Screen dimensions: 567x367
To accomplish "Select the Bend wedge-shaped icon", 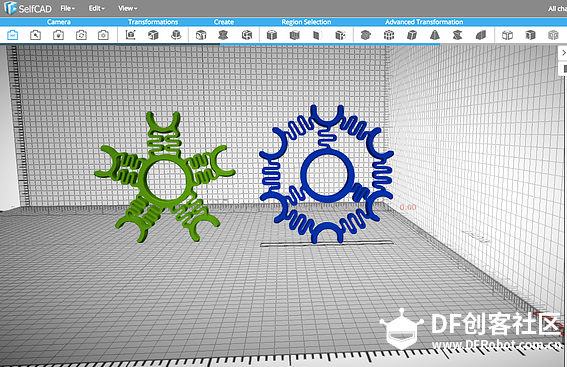I will [481, 35].
